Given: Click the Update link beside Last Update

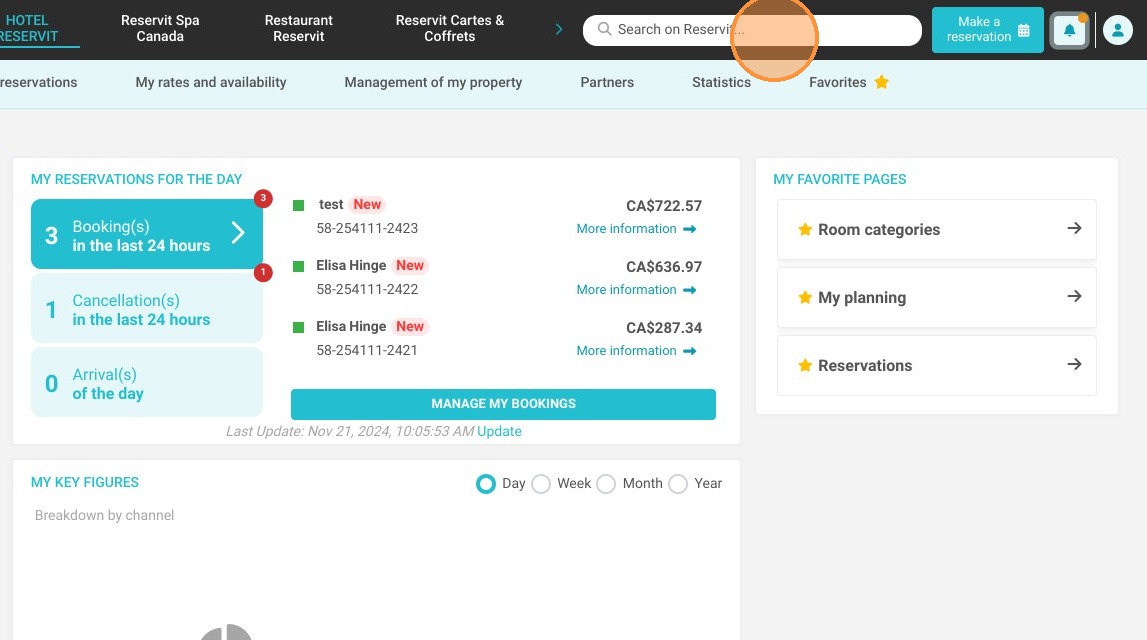Looking at the screenshot, I should (x=499, y=432).
